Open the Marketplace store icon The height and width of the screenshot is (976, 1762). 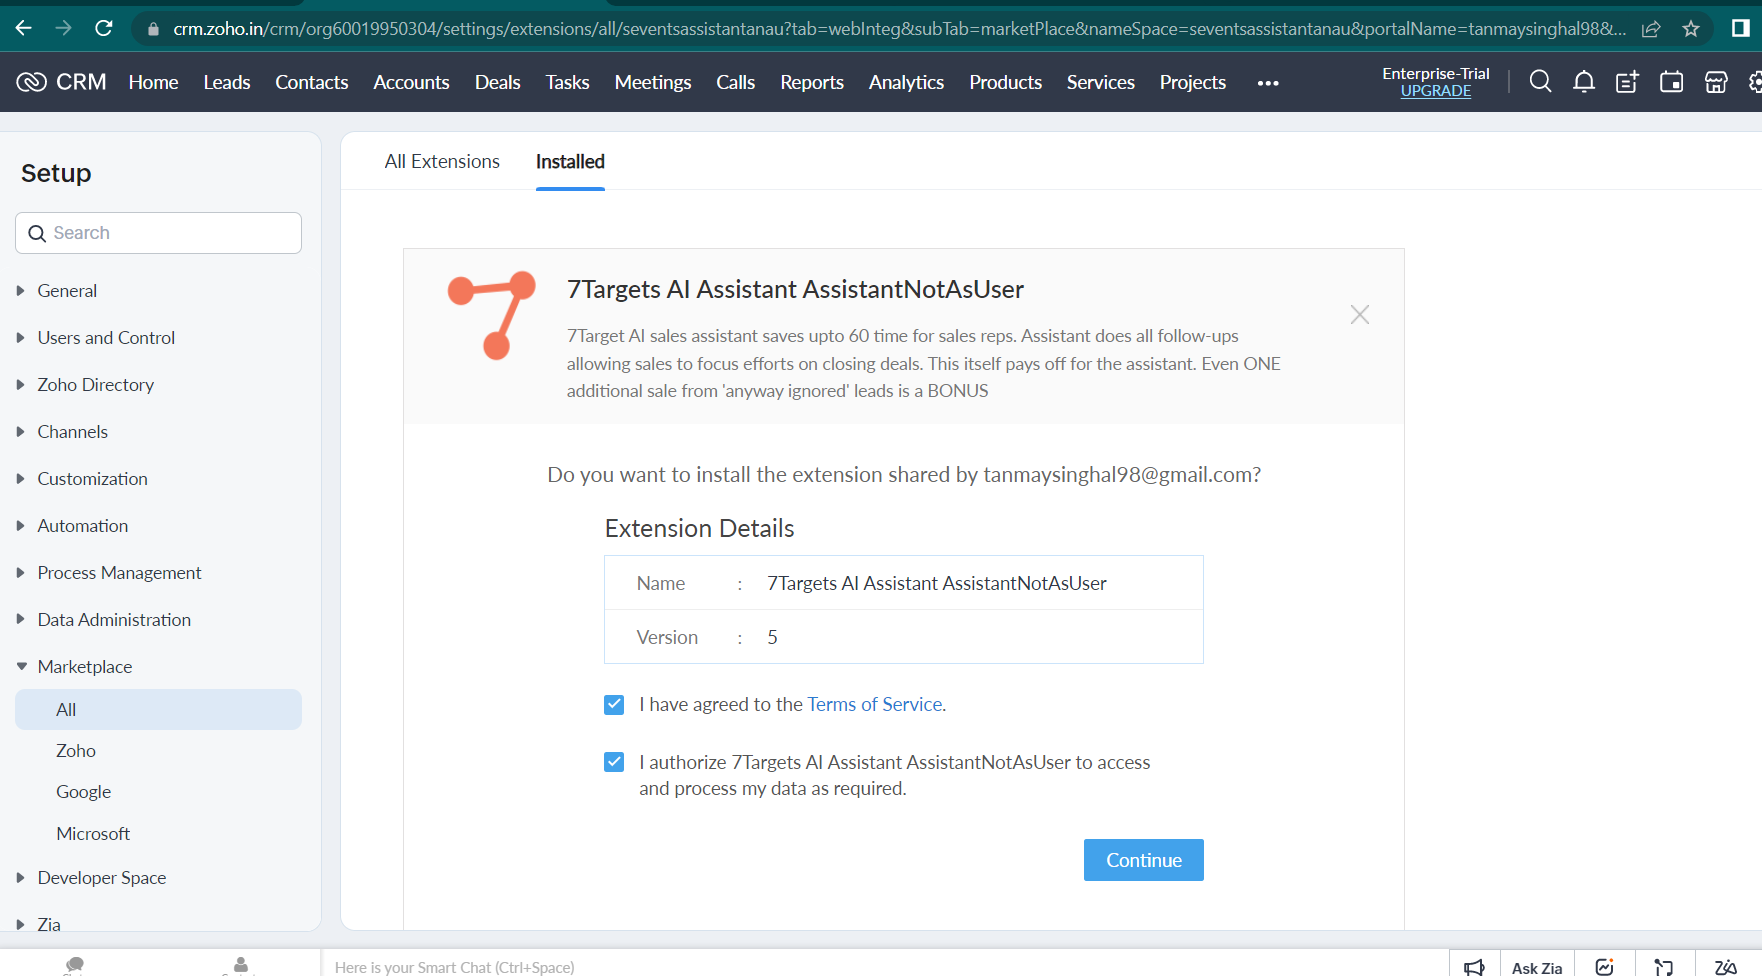pos(1715,82)
